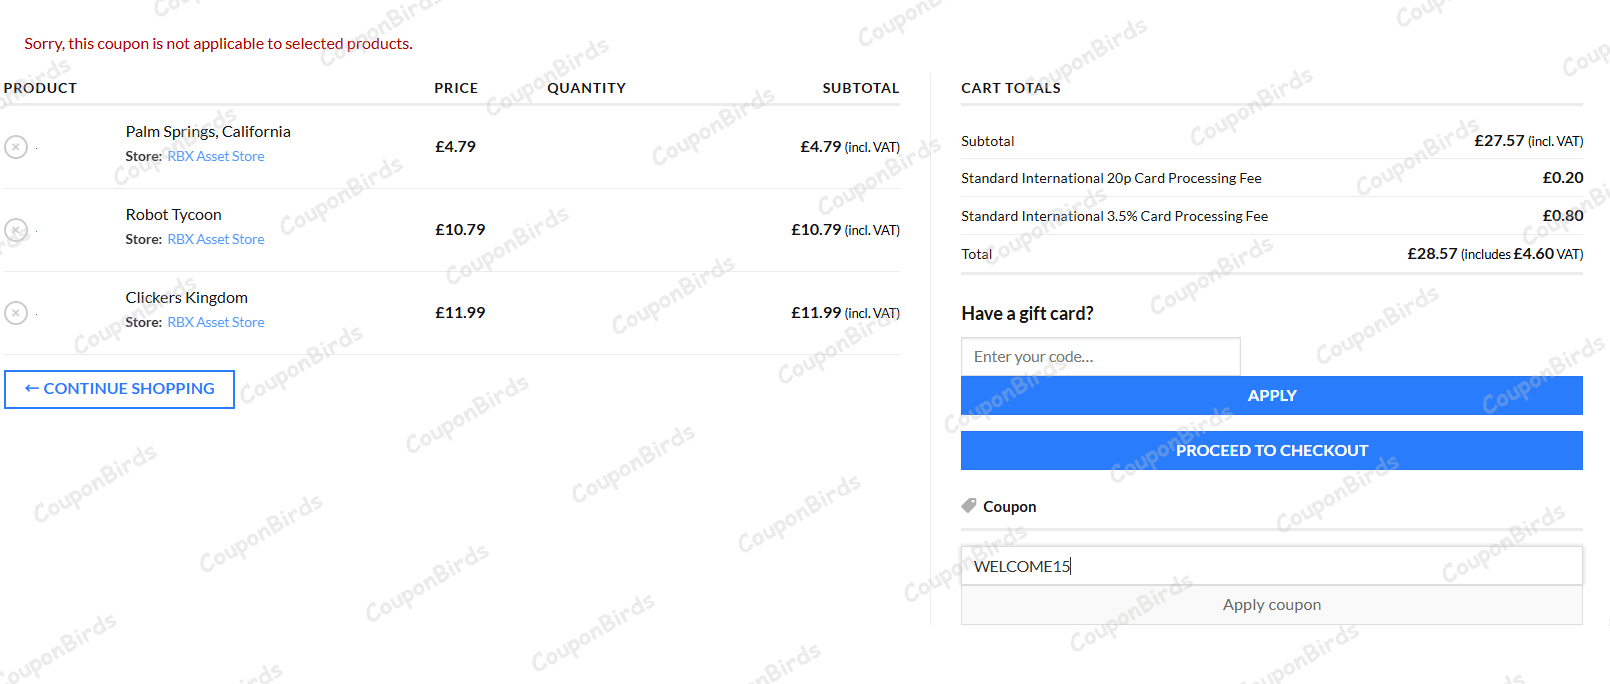Visit RBX Asset Store under Clickers Kingdom

pos(216,323)
